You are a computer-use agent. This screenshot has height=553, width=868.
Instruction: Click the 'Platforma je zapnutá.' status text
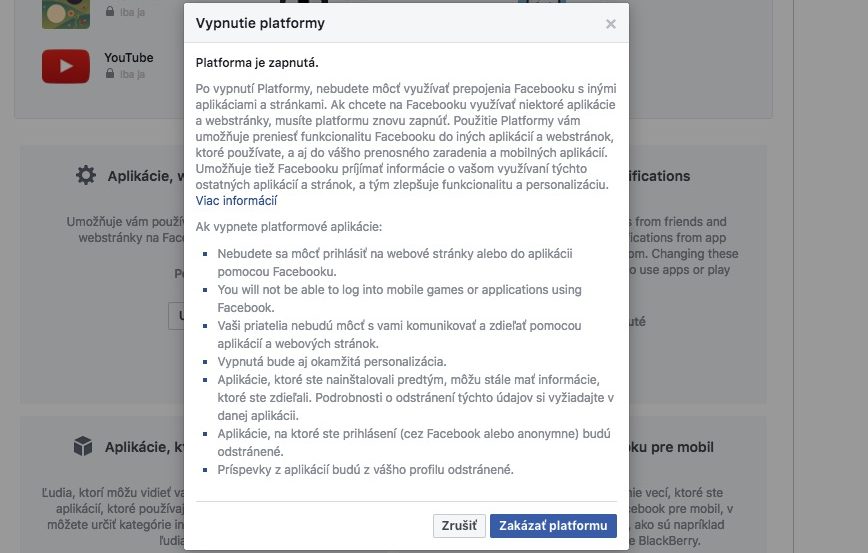257,63
